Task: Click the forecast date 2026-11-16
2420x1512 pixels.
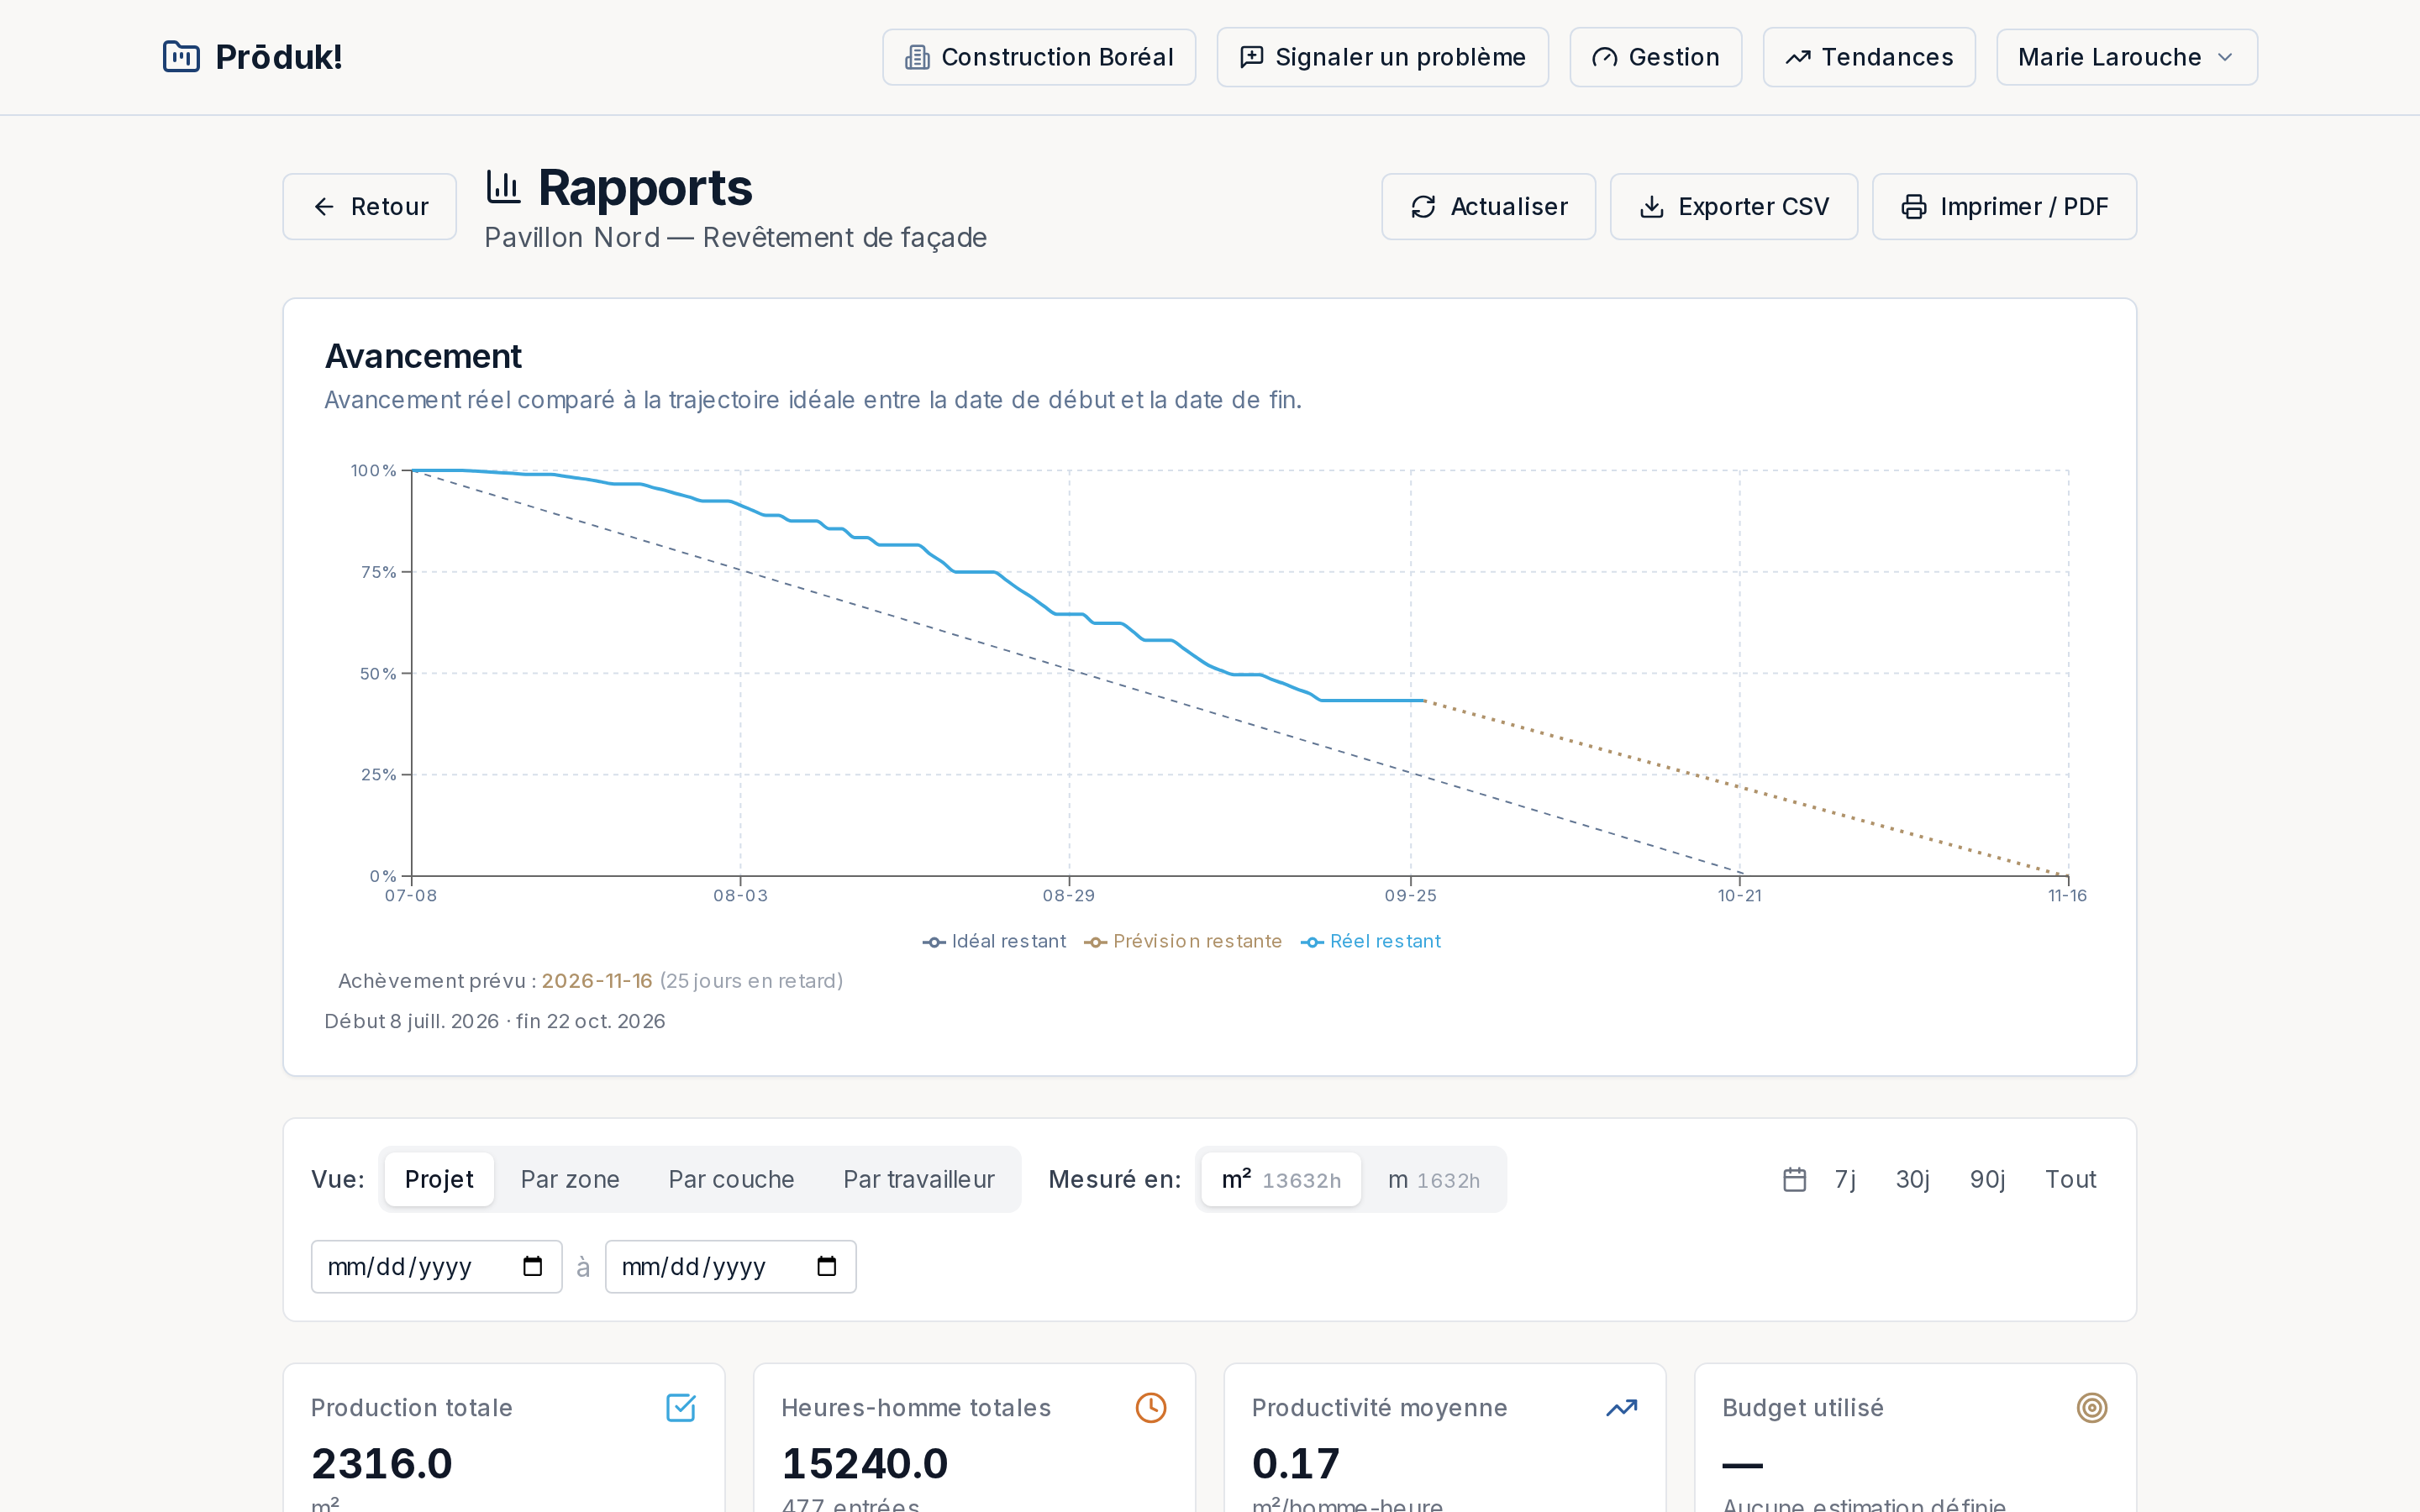Action: tap(597, 981)
